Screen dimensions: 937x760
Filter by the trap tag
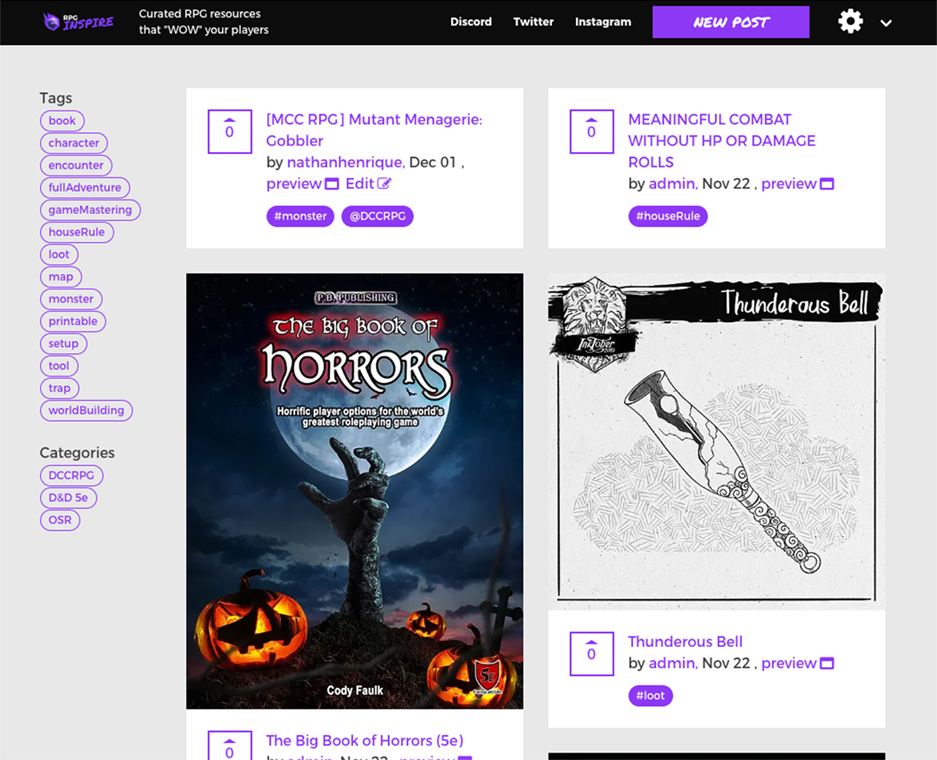59,388
